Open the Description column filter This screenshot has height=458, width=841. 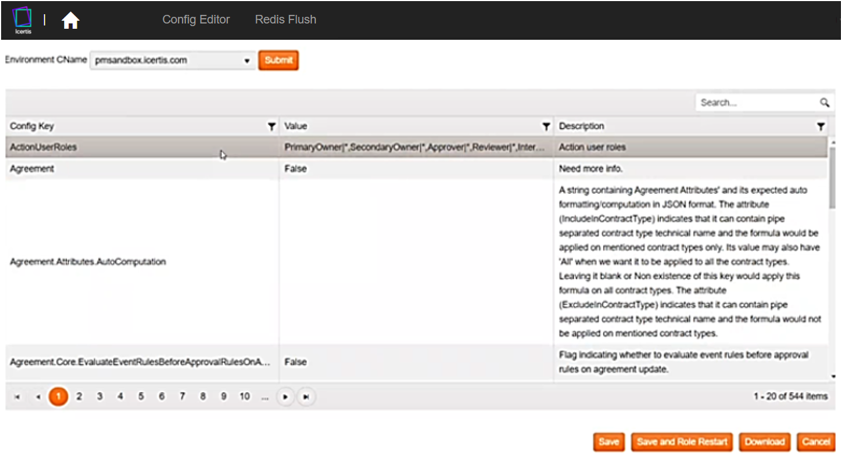pyautogui.click(x=820, y=127)
